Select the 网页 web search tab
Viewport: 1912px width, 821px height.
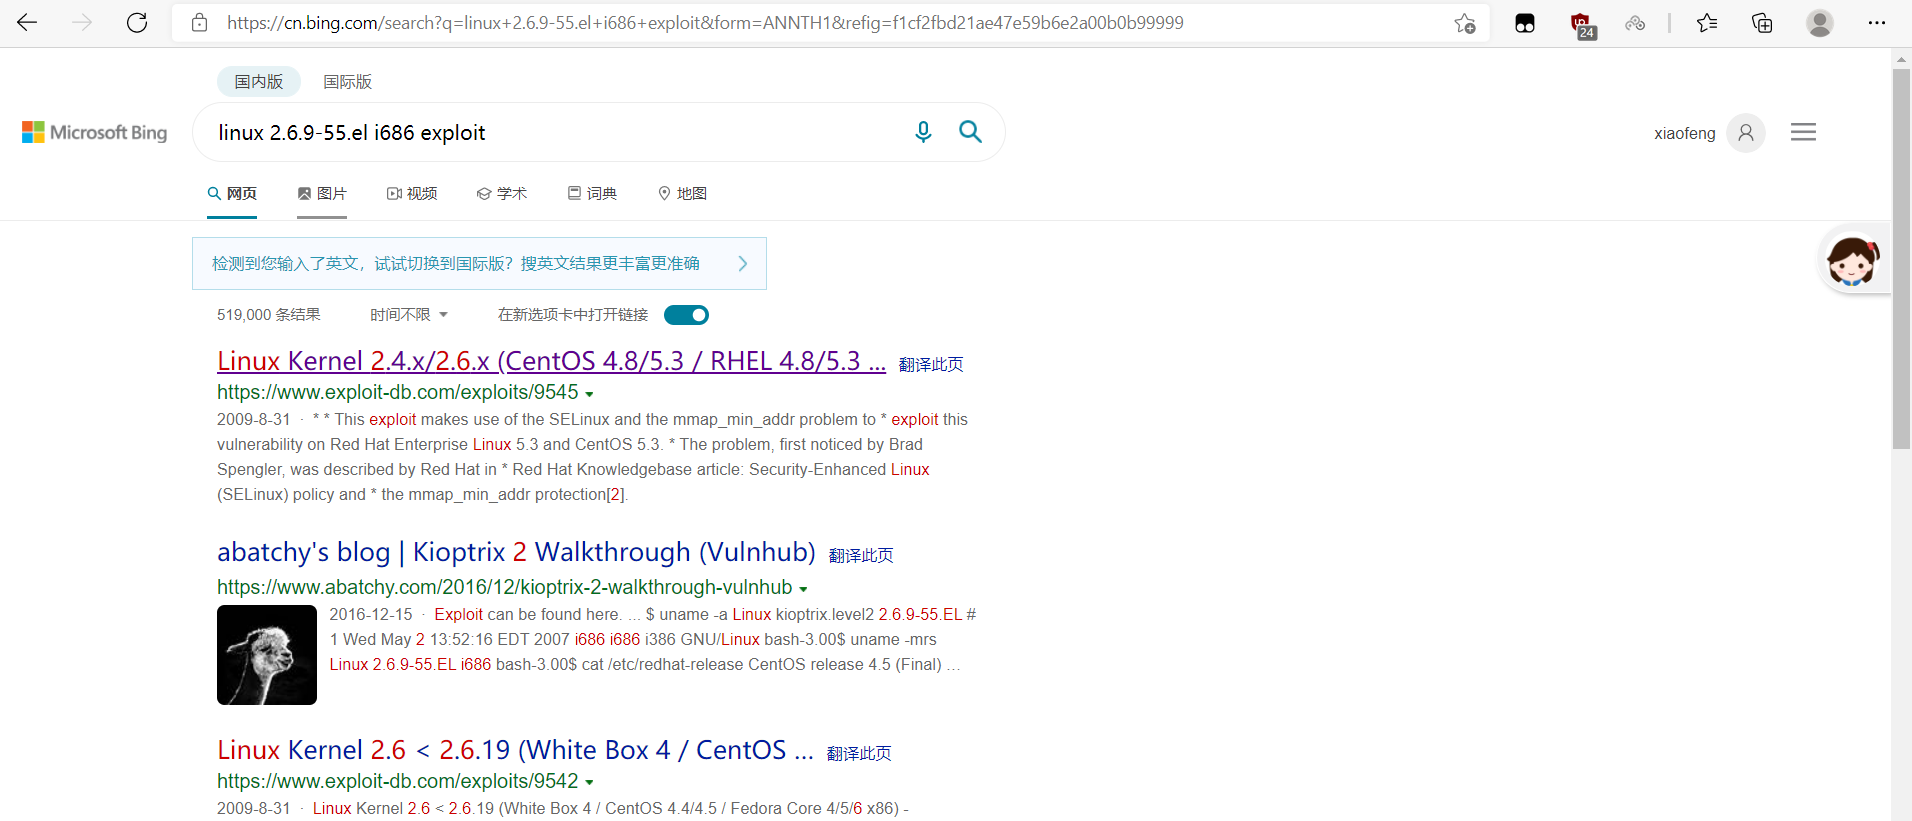(x=232, y=193)
